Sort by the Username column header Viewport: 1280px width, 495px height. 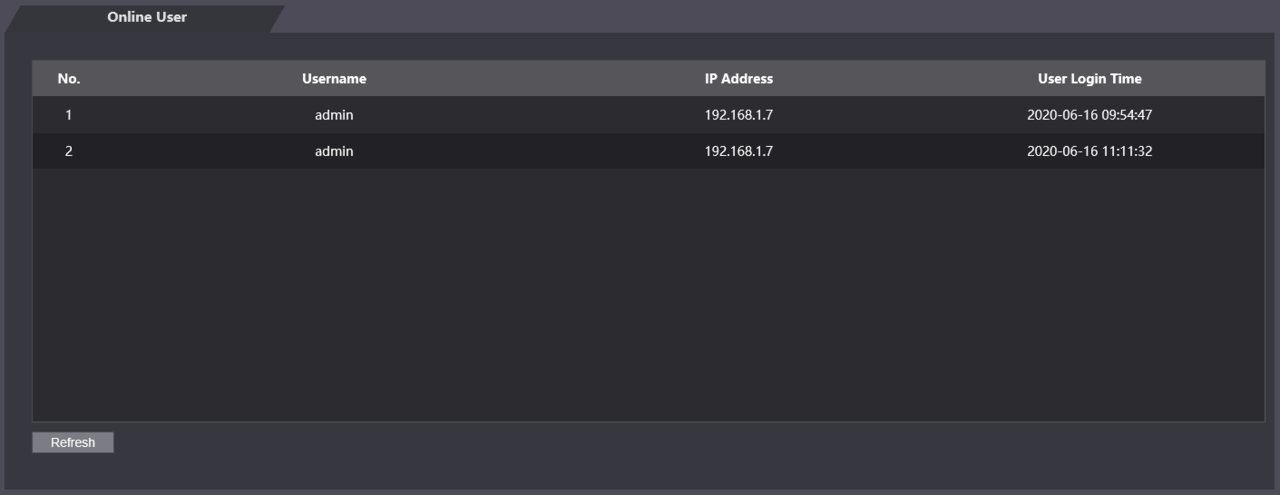(334, 79)
